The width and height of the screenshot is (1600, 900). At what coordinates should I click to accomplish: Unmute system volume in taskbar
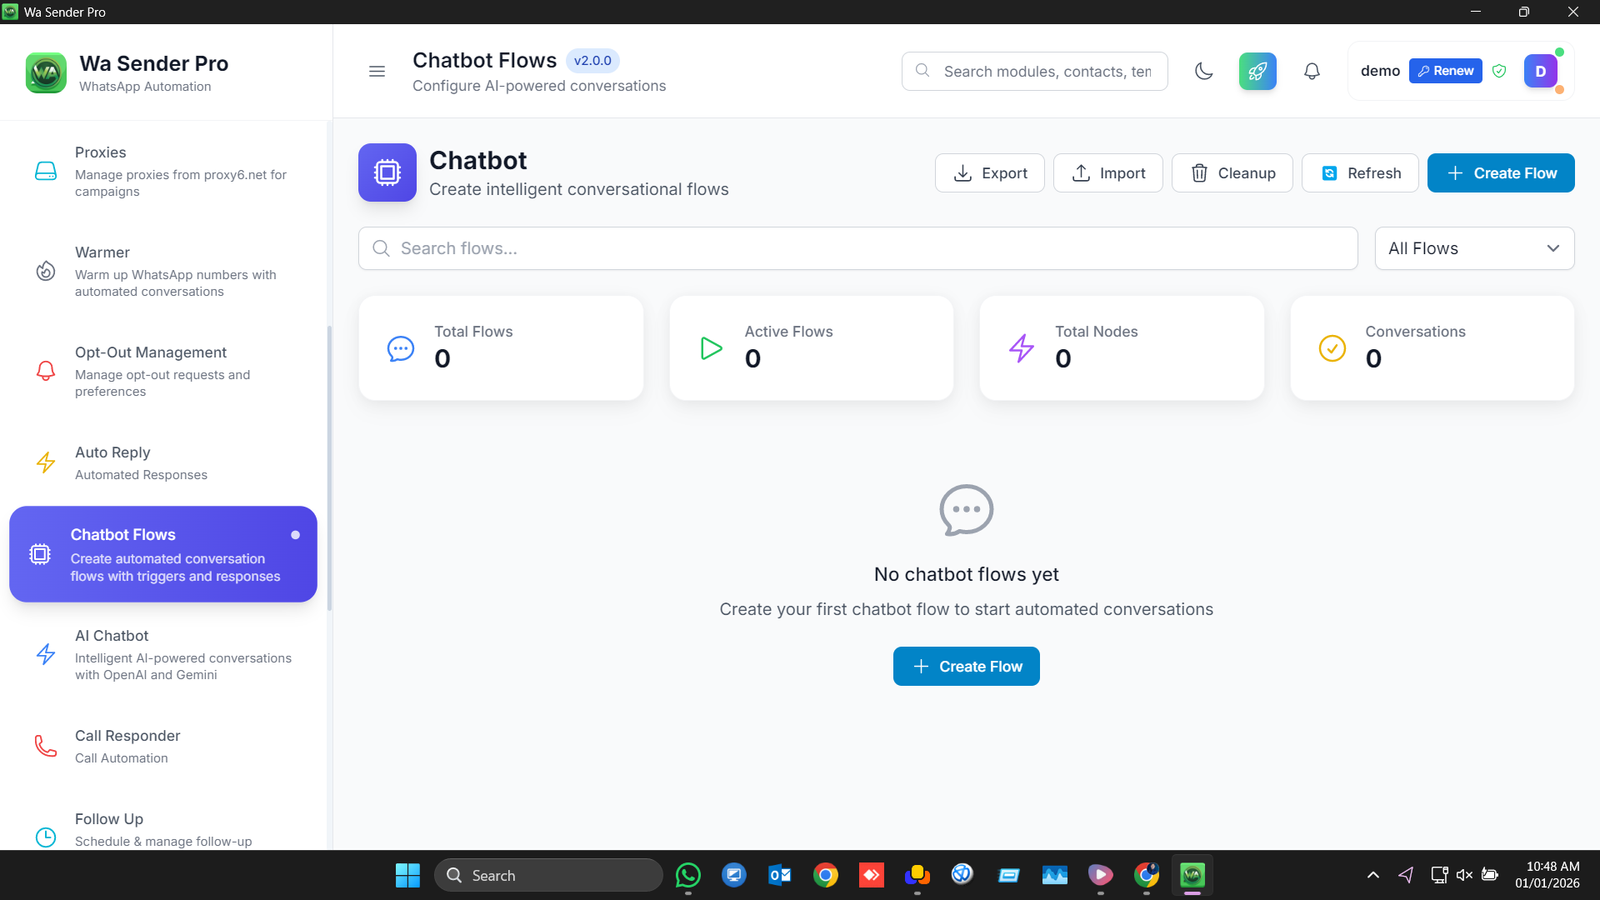[x=1463, y=874]
